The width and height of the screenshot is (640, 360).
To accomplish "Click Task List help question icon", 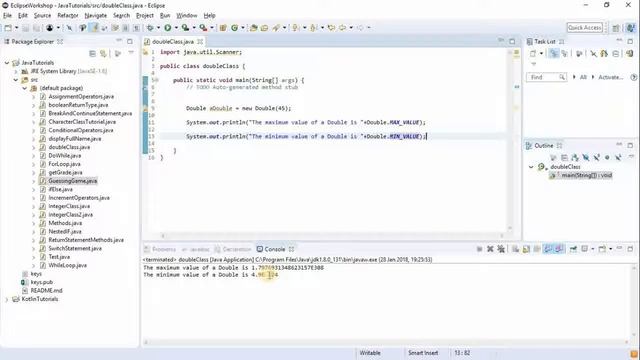I will pyautogui.click(x=633, y=77).
